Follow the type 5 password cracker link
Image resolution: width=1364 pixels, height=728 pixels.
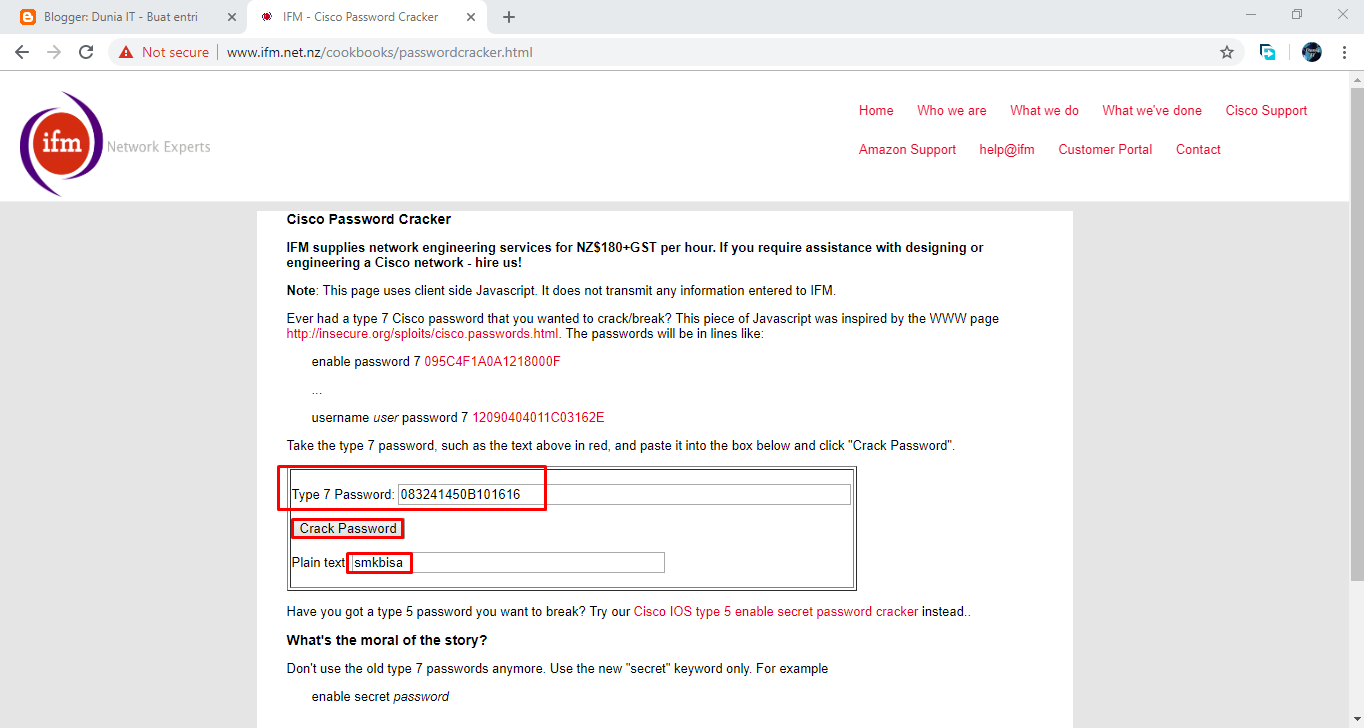point(776,611)
